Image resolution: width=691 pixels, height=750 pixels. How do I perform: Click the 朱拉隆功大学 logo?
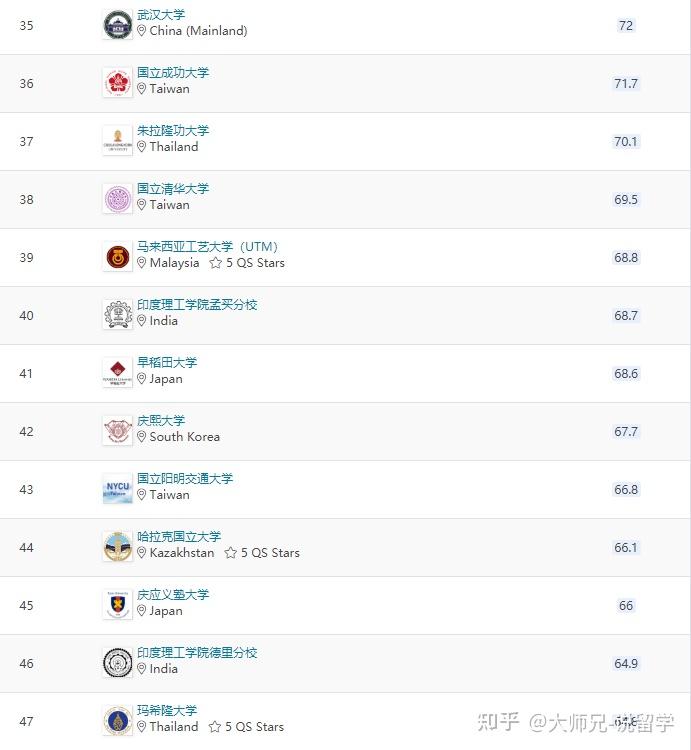pos(117,141)
